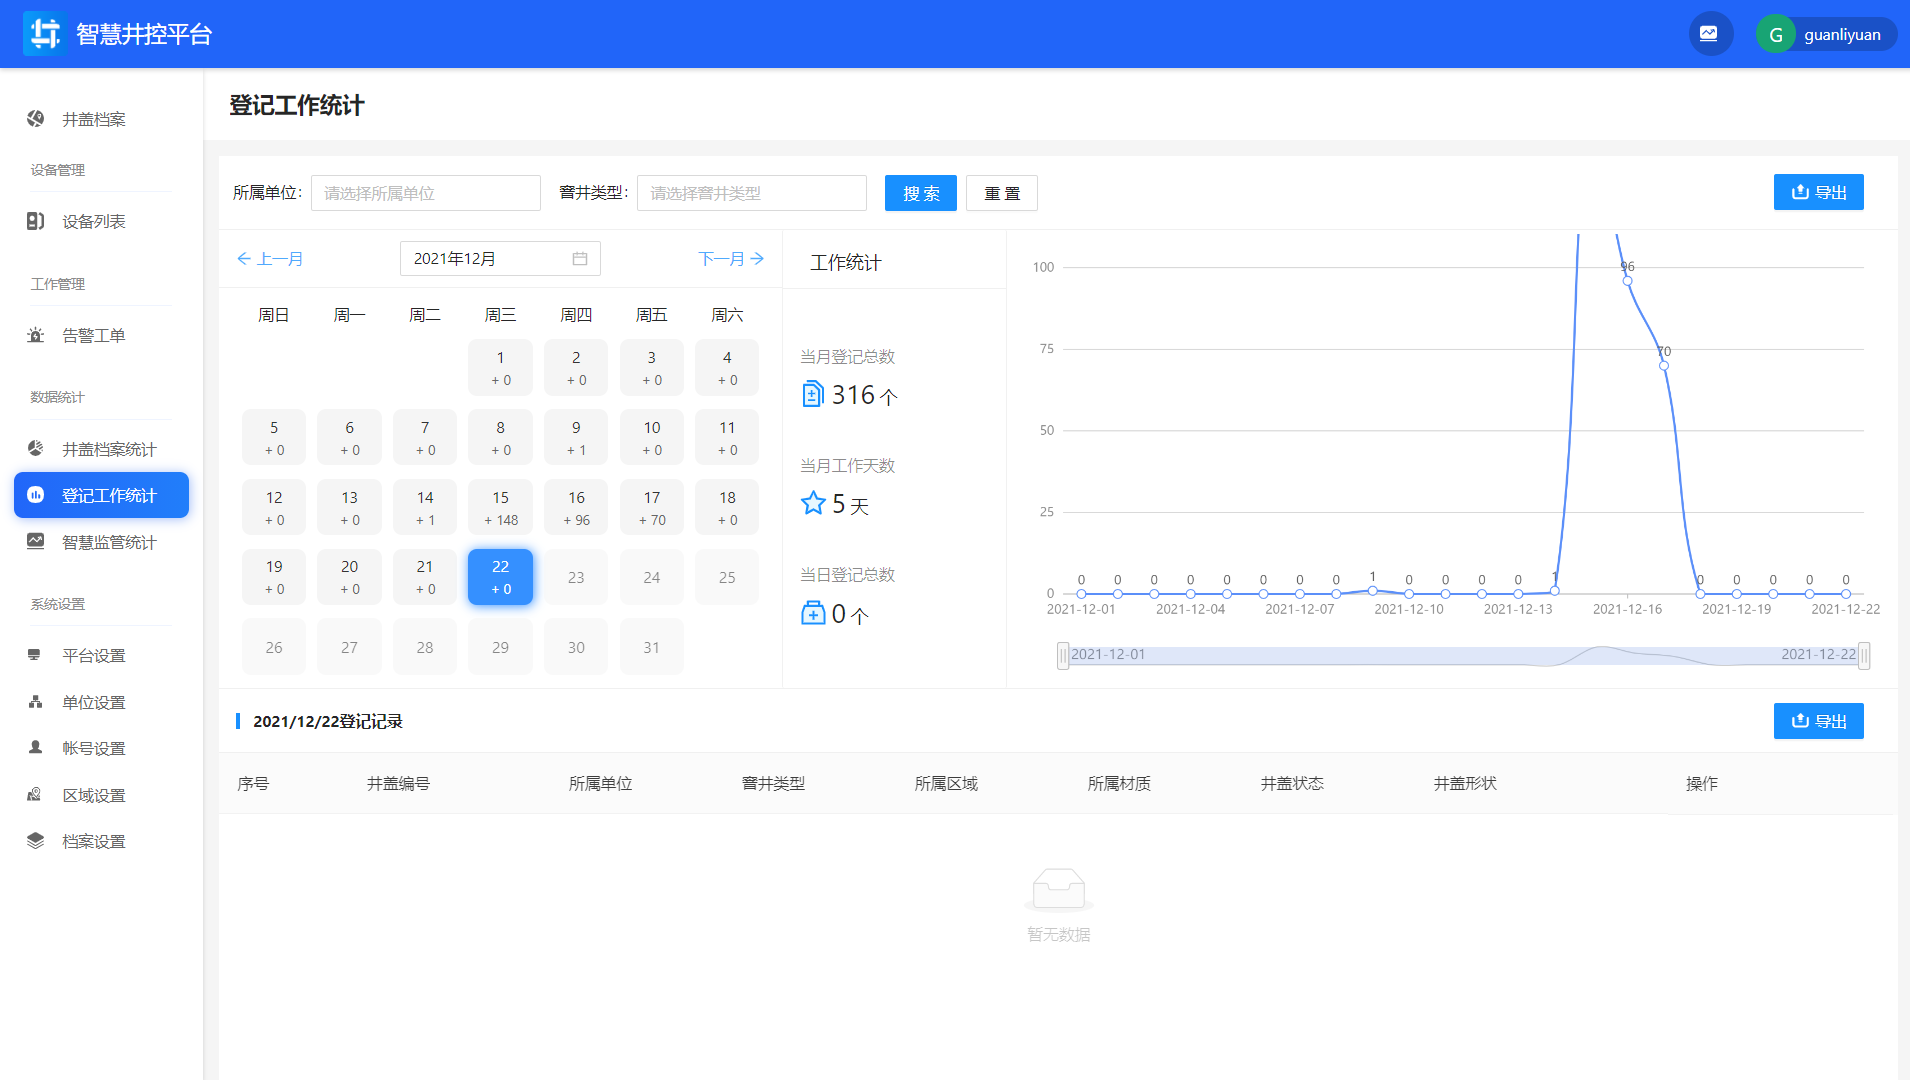Click the 搜索 button
Screen dimensions: 1910x1080
click(x=920, y=193)
